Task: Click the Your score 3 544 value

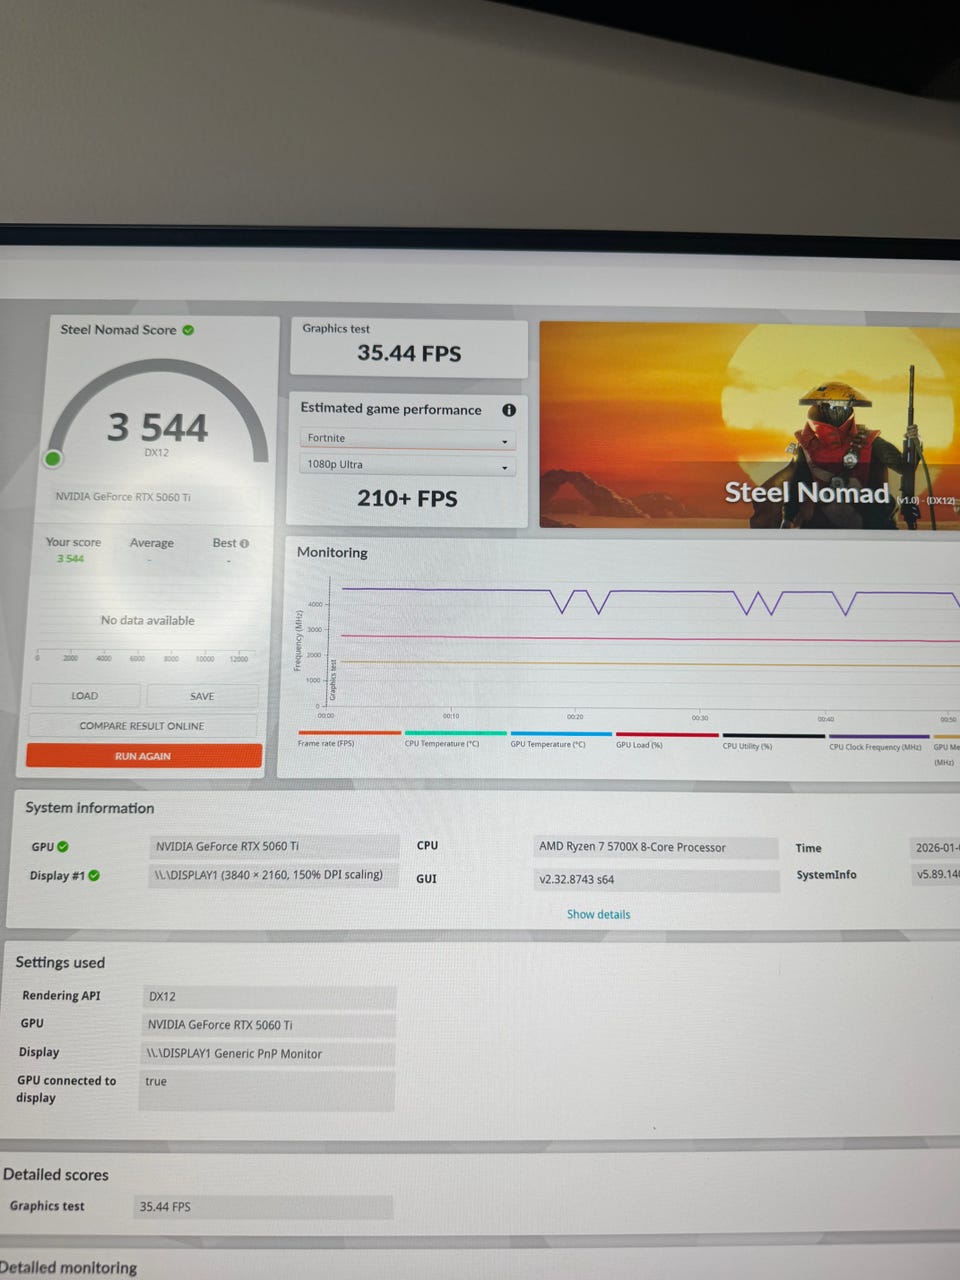Action: point(70,559)
